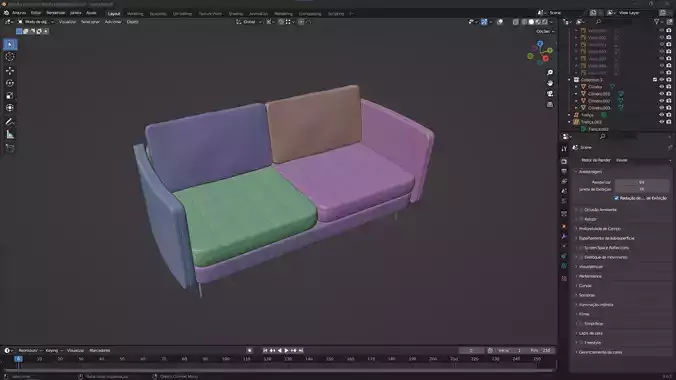Viewport: 676px width, 380px height.
Task: Open the Scene properties tab icon
Action: [x=564, y=191]
